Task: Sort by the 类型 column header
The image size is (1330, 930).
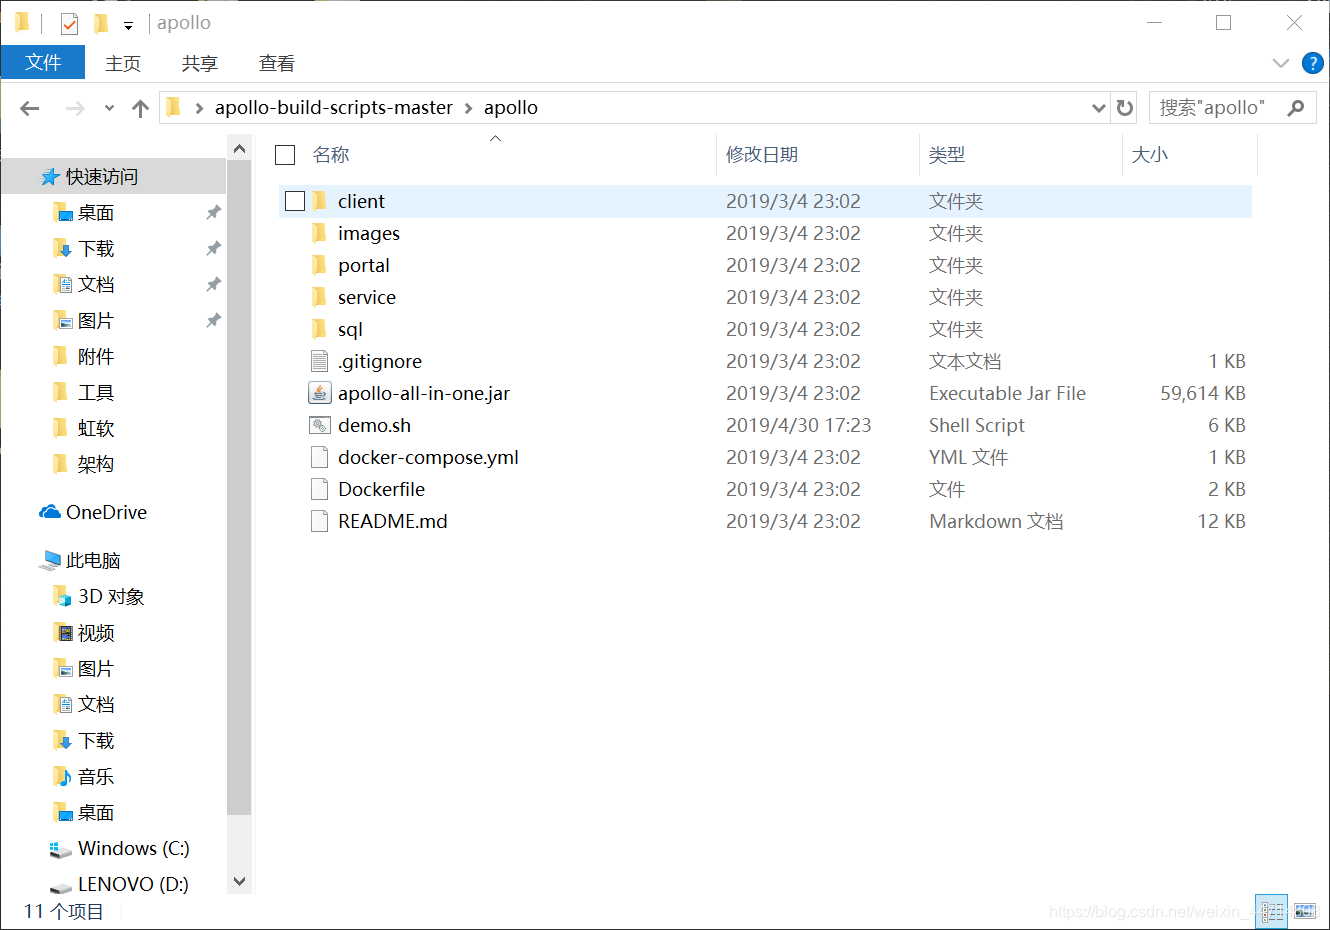Action: (947, 155)
